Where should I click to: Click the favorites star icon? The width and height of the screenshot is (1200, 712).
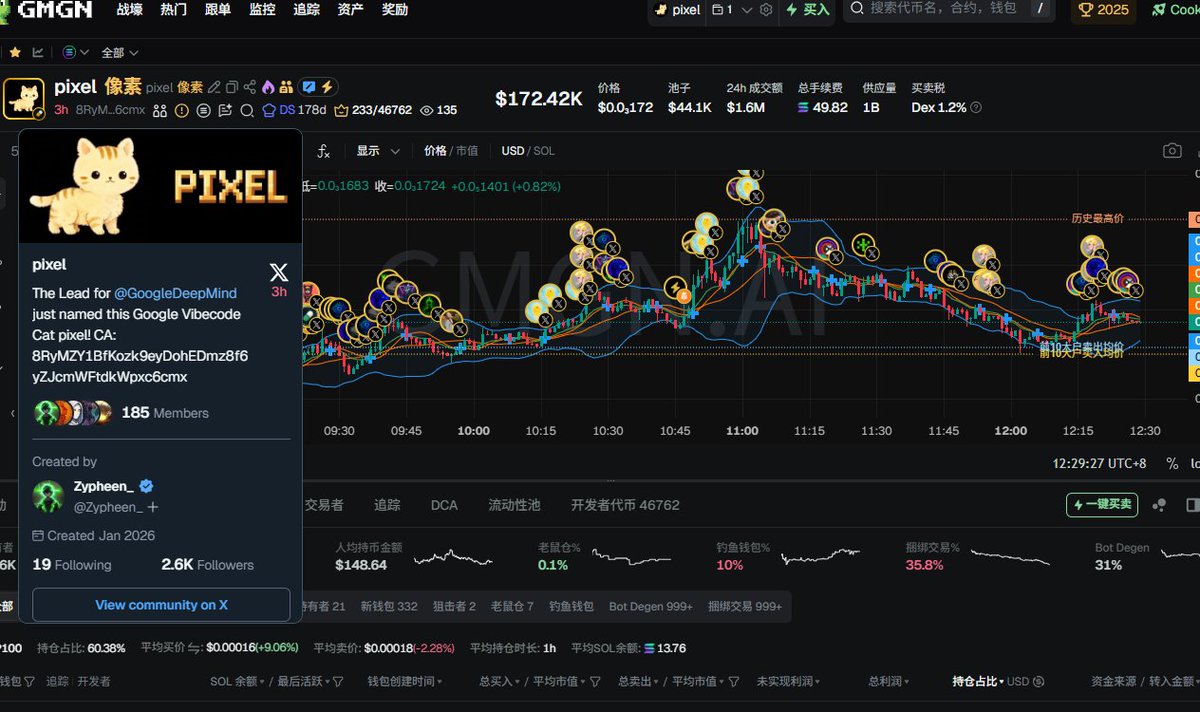(15, 52)
